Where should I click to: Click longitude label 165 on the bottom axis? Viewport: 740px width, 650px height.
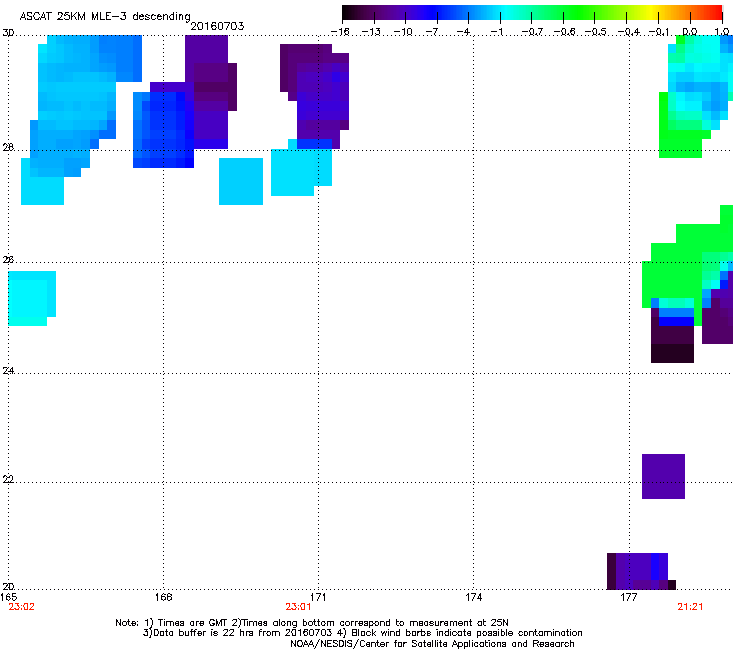point(9,597)
